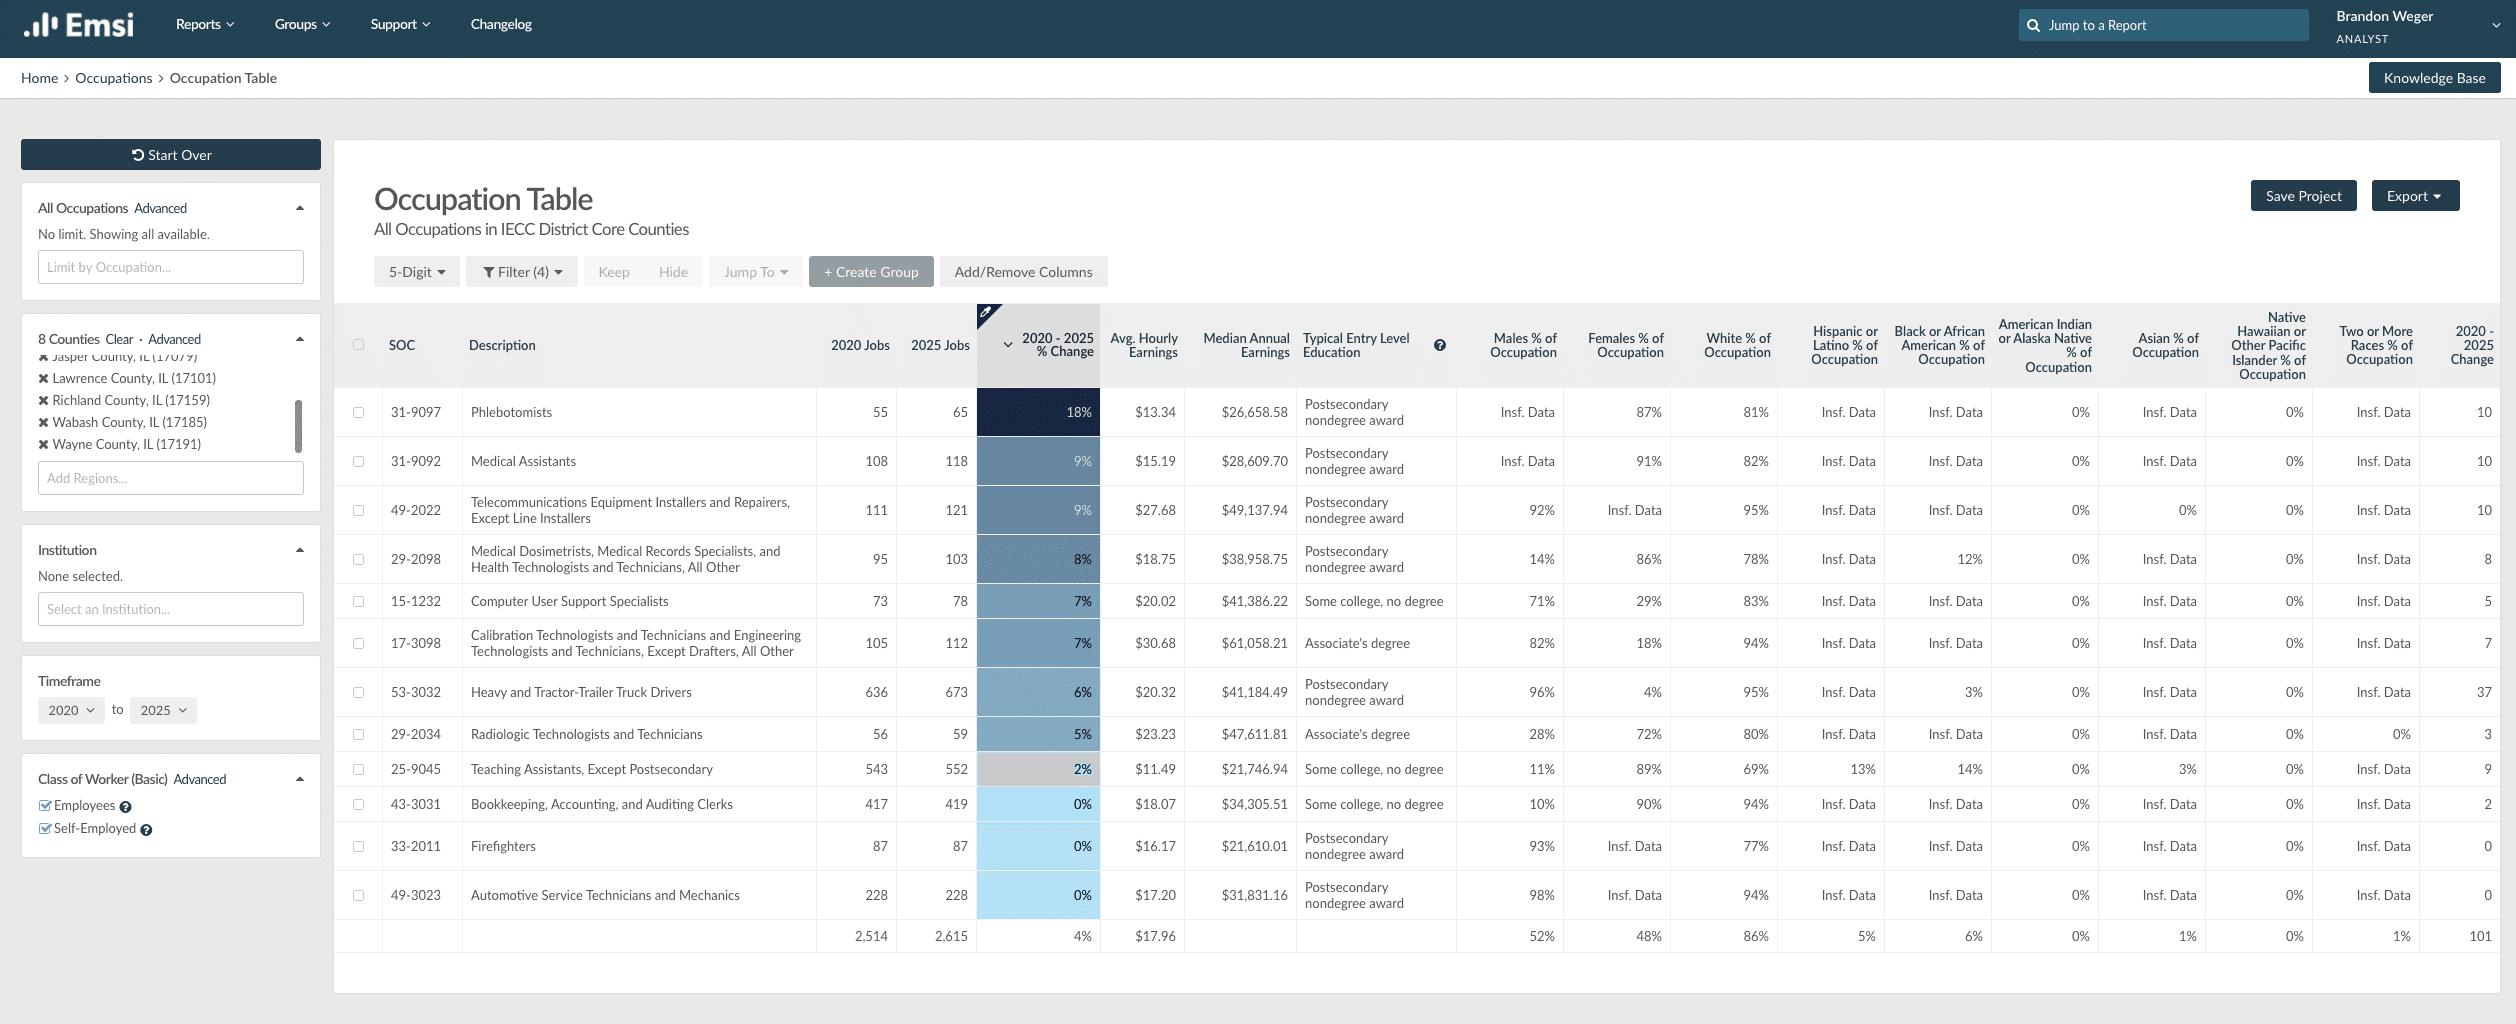Open the Changelog page
This screenshot has height=1024, width=2516.
click(x=501, y=25)
